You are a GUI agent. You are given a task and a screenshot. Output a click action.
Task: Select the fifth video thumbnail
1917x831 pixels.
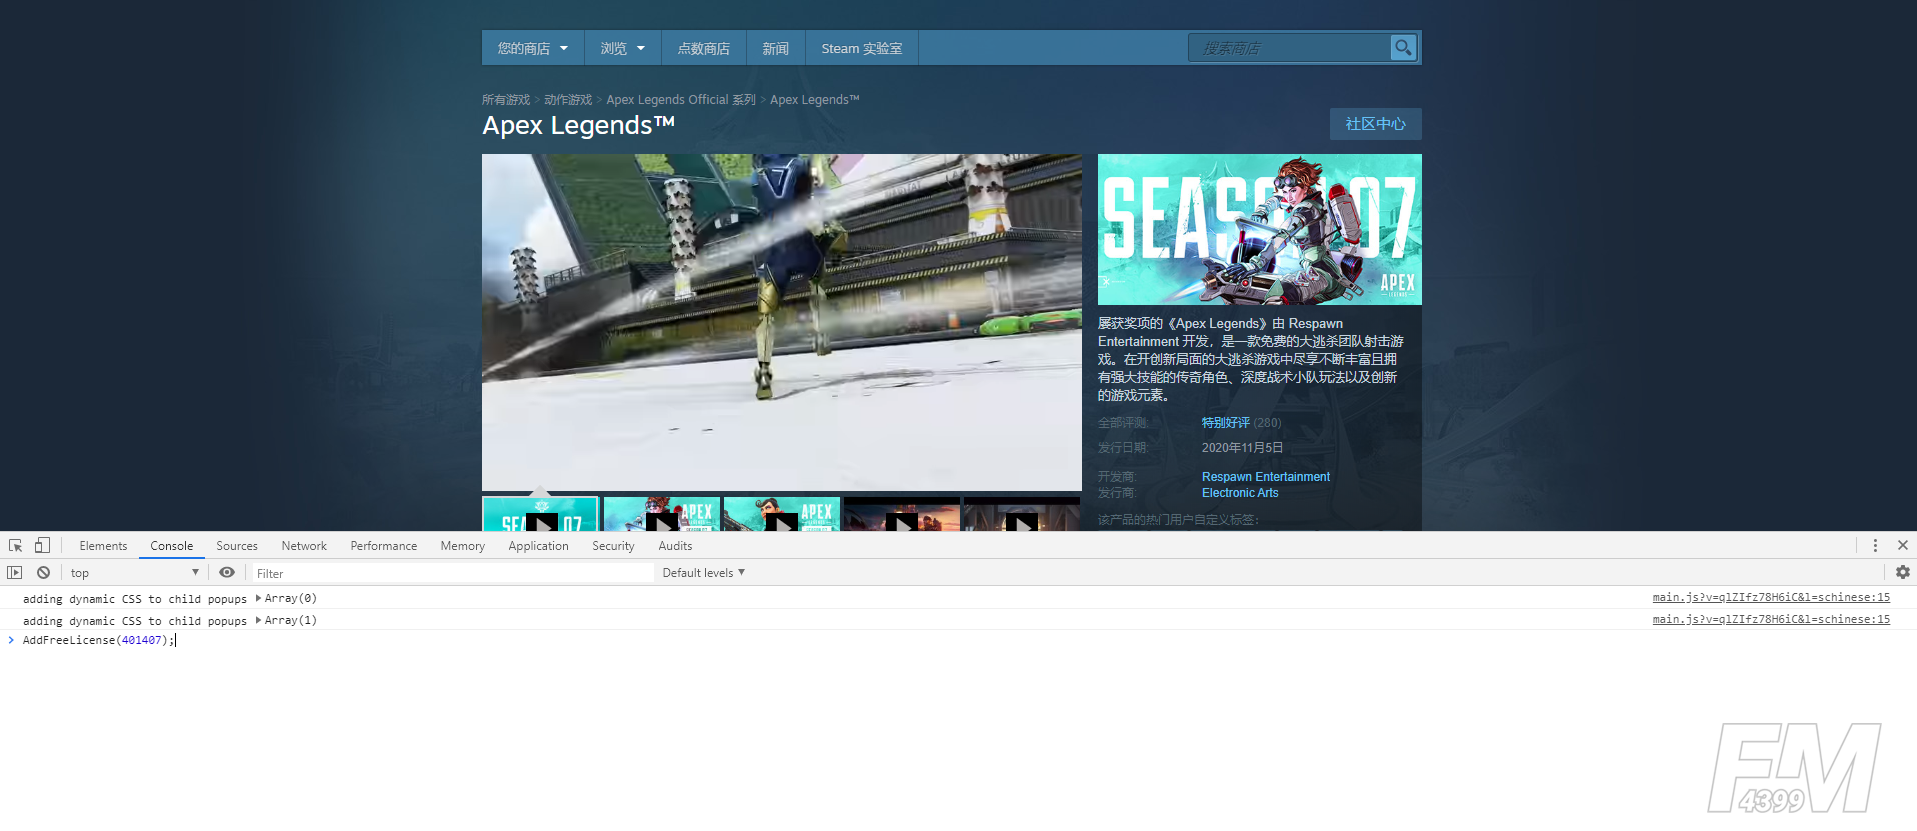(x=1022, y=514)
